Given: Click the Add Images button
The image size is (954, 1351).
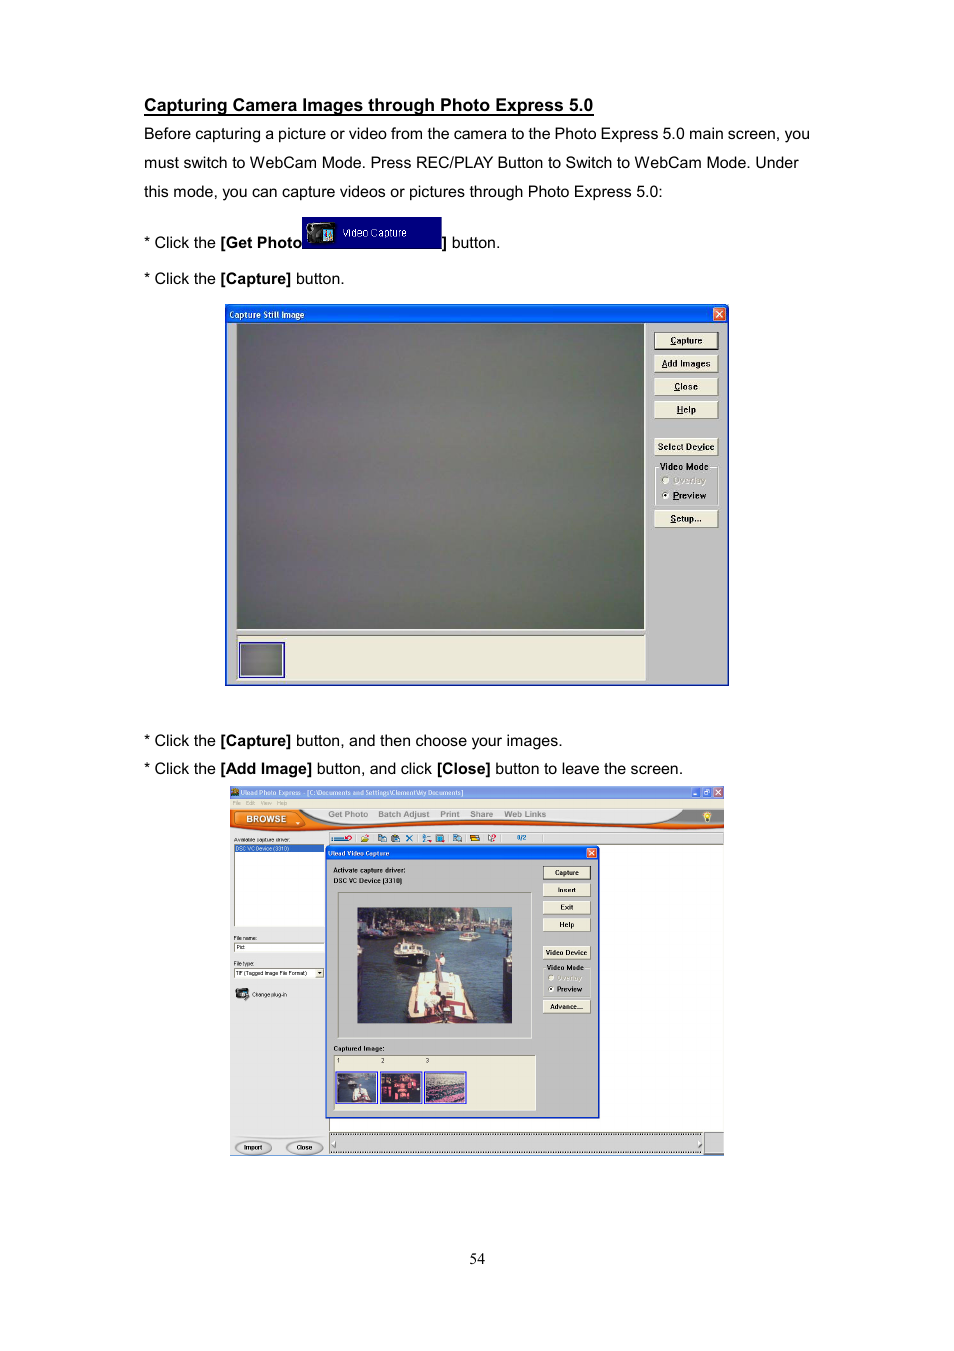Looking at the screenshot, I should pos(686,364).
